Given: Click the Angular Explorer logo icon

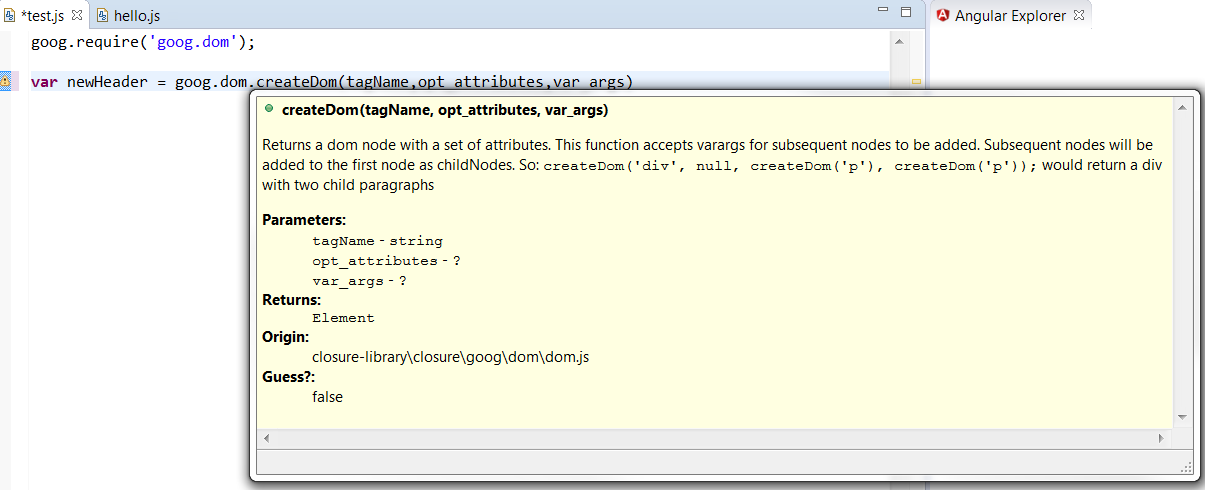Looking at the screenshot, I should click(x=943, y=15).
